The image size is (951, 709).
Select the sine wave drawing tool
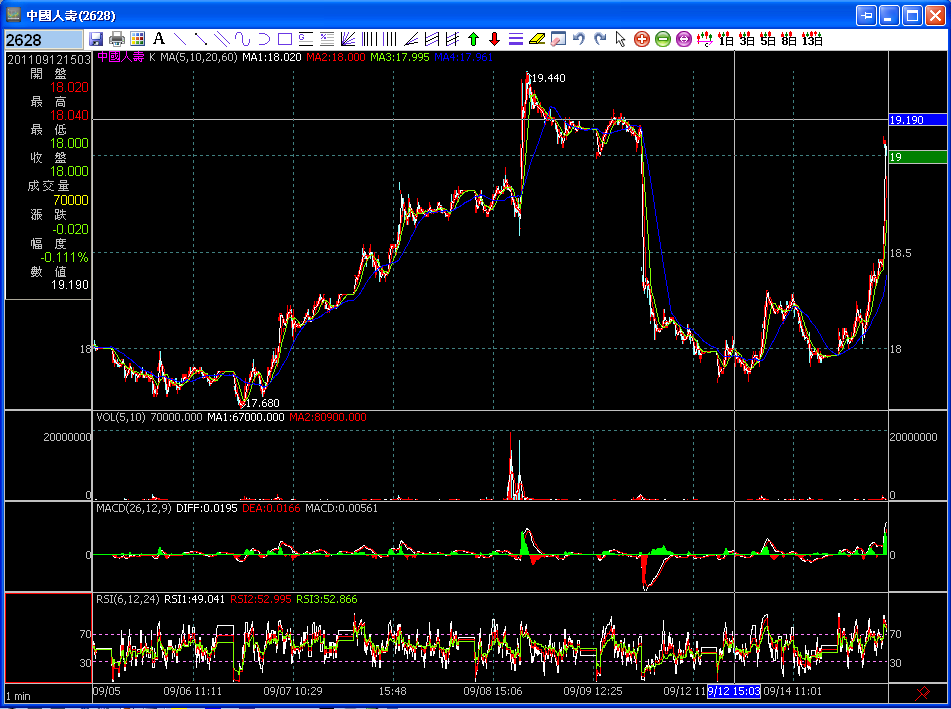pyautogui.click(x=242, y=39)
